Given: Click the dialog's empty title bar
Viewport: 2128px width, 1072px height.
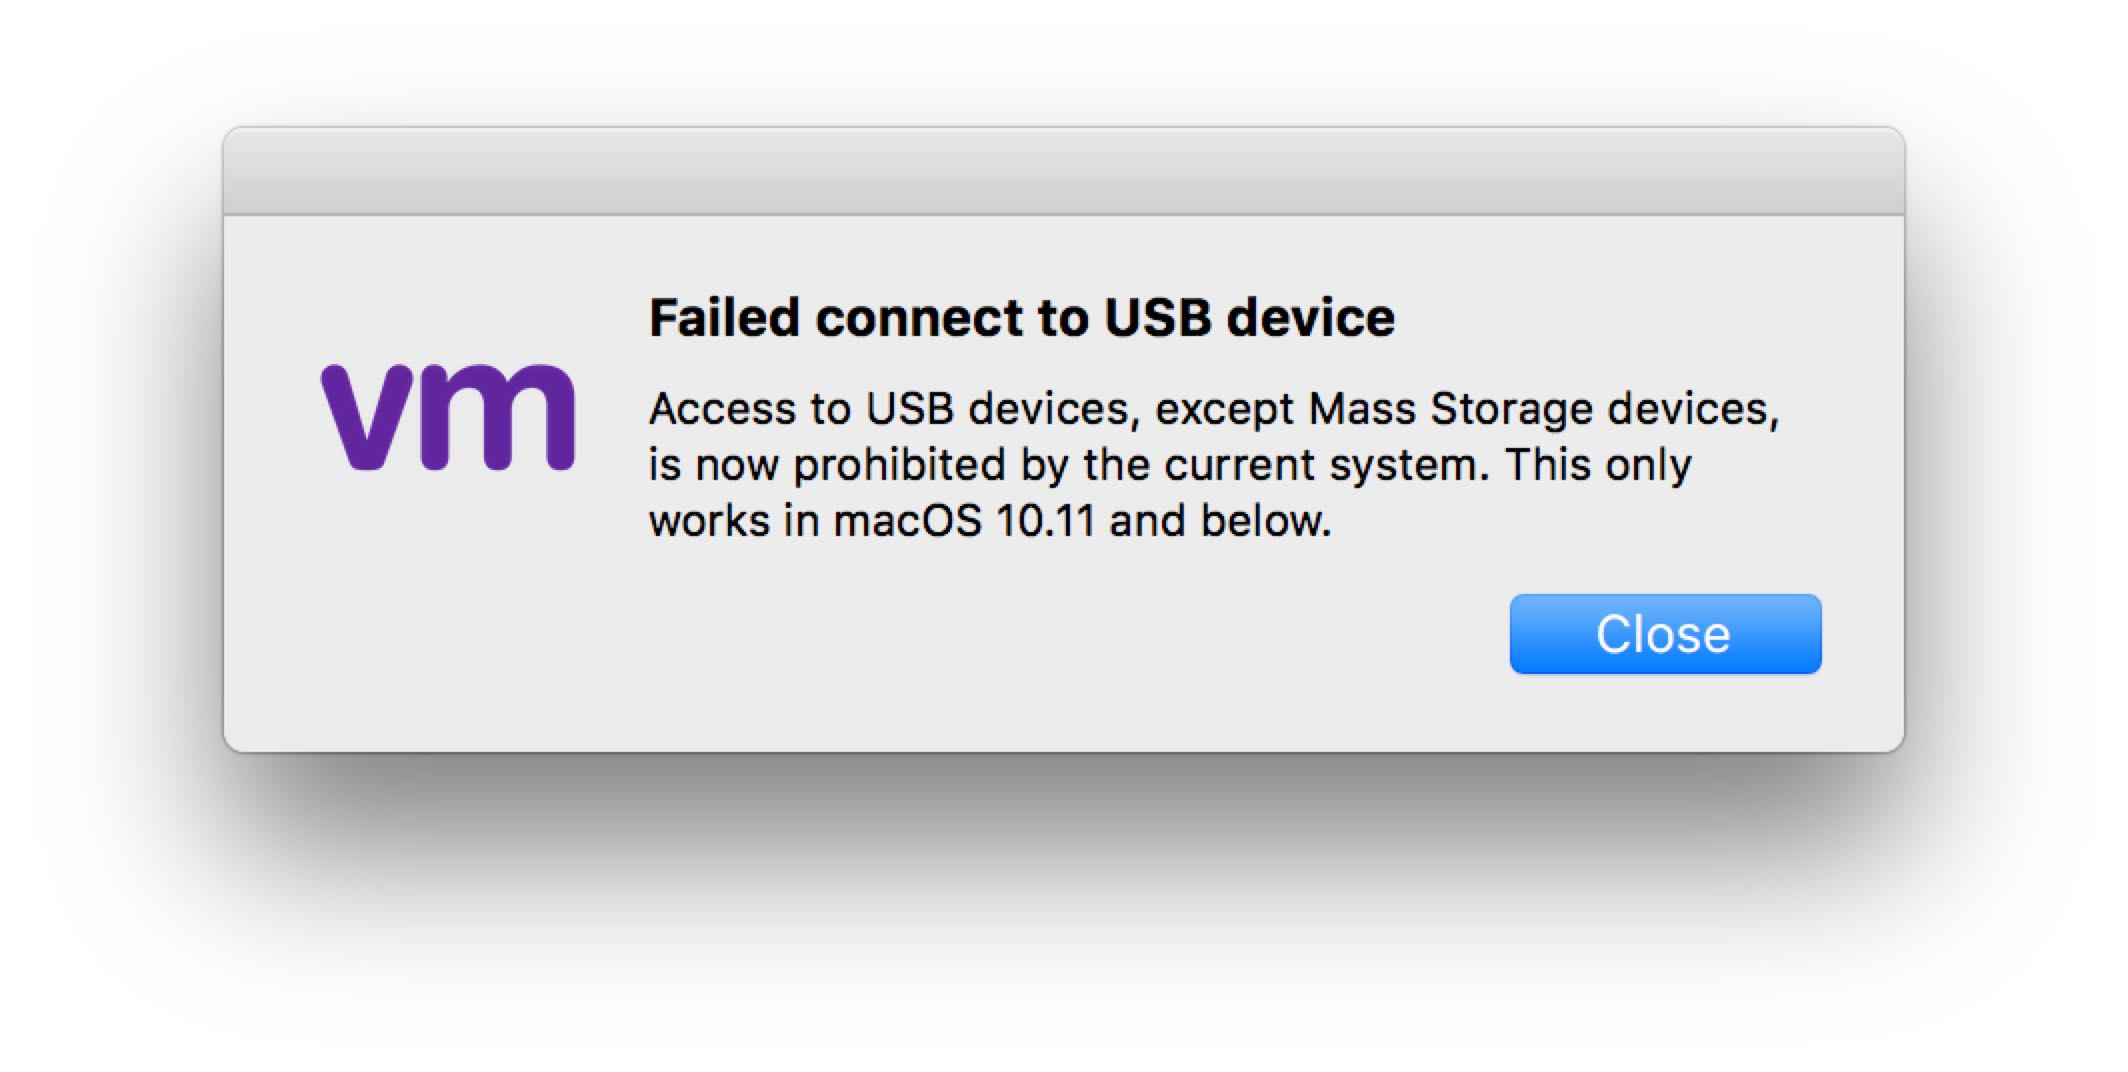Looking at the screenshot, I should tap(1063, 172).
